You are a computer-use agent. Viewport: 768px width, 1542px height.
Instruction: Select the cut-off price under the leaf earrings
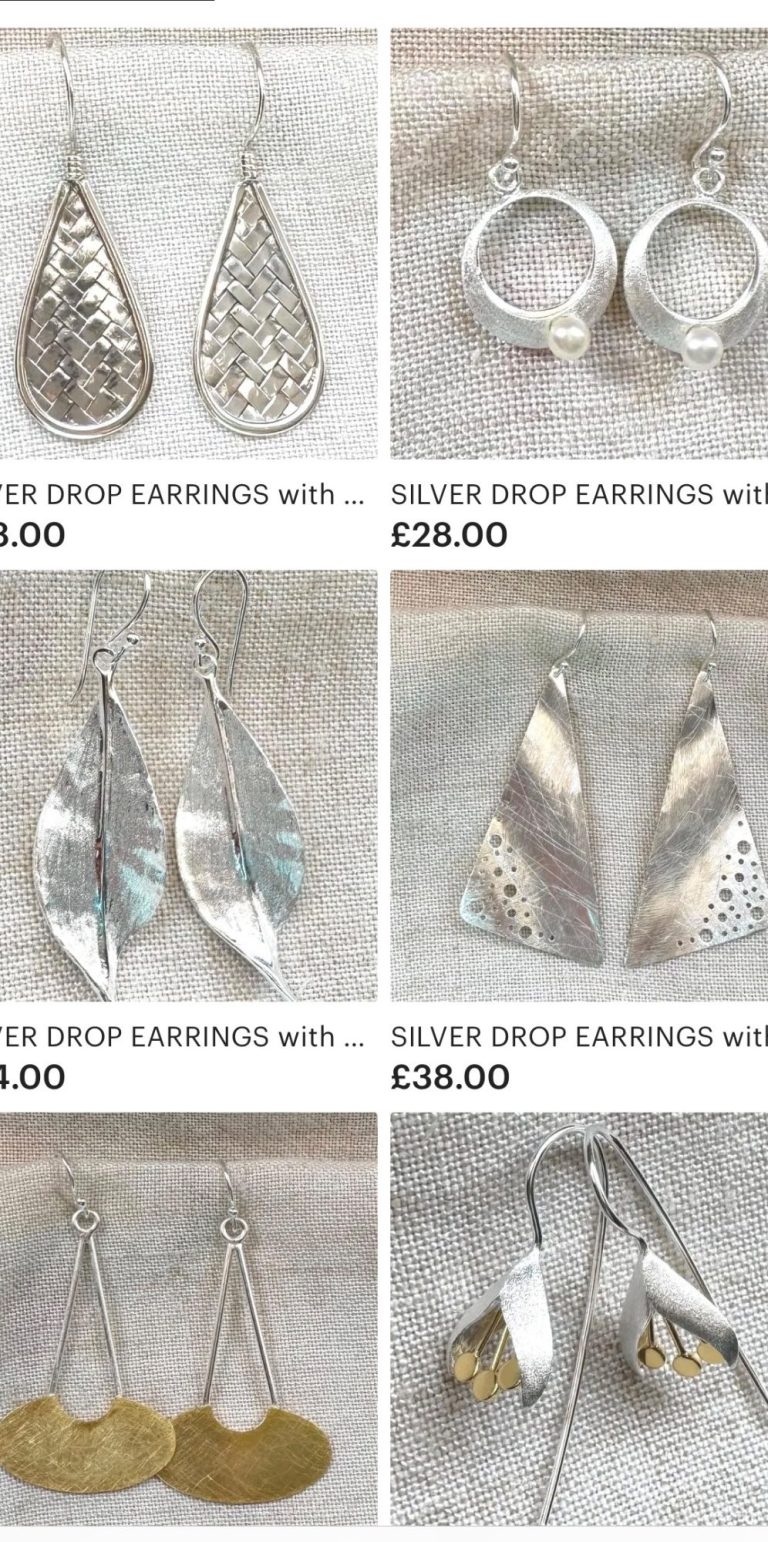click(33, 1077)
